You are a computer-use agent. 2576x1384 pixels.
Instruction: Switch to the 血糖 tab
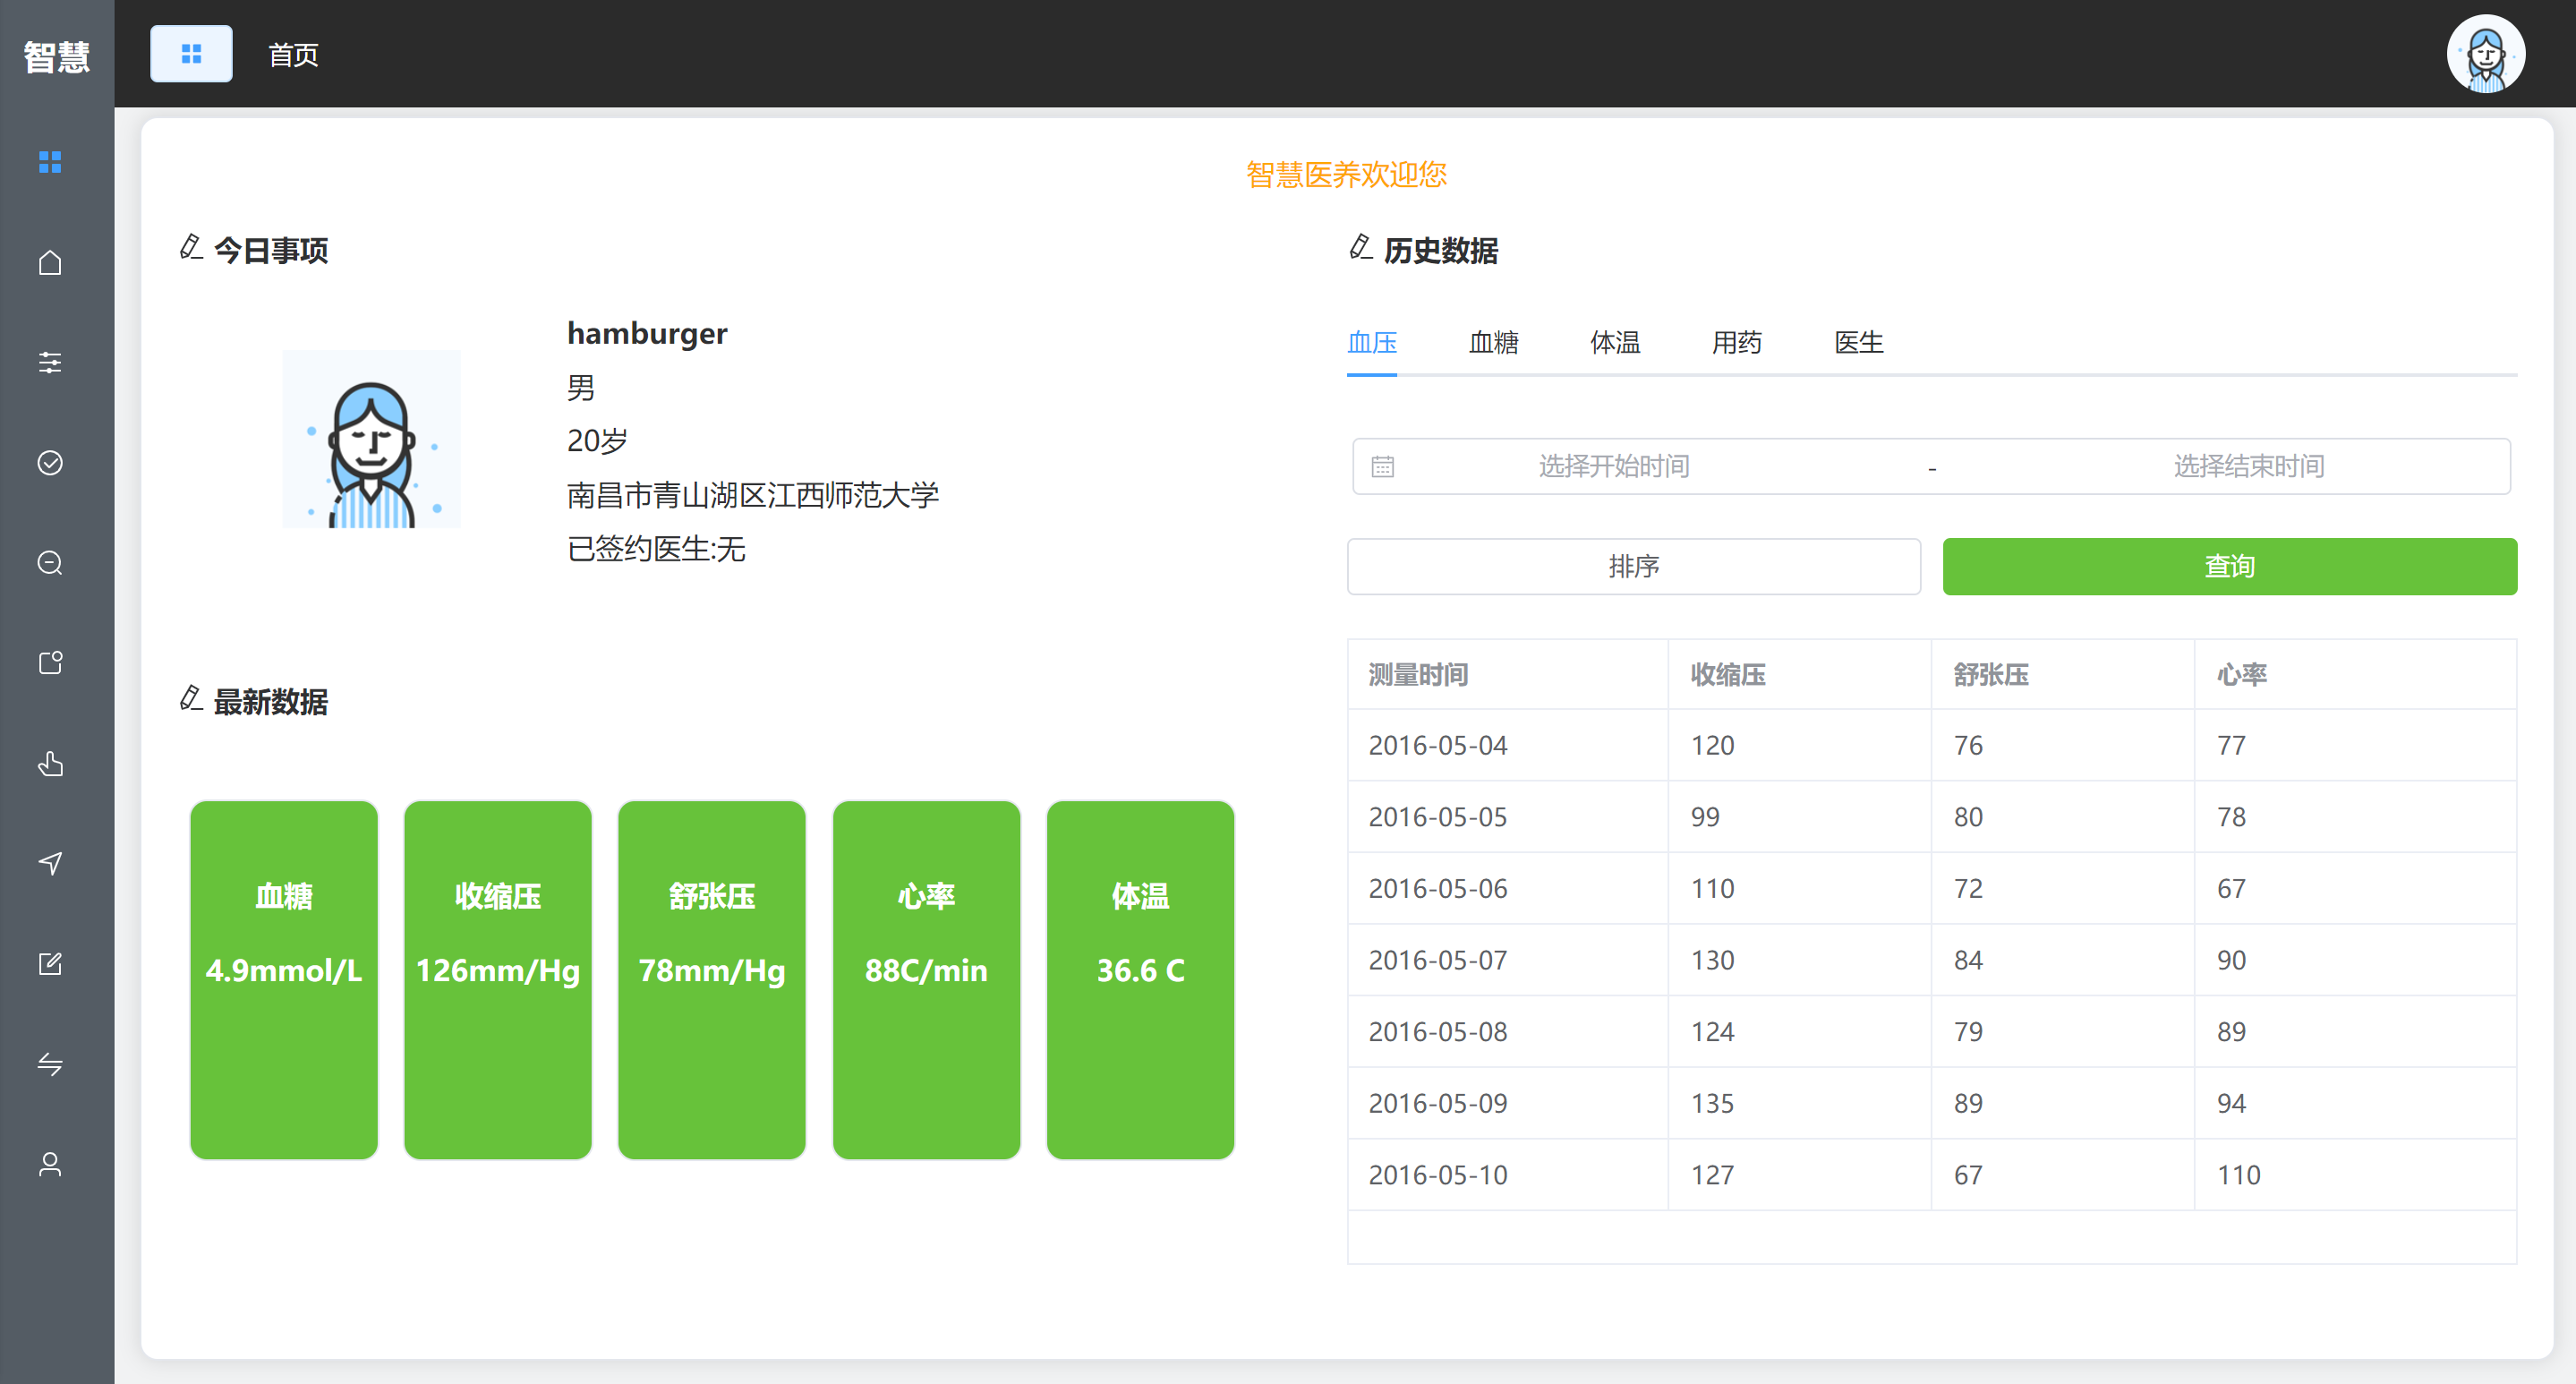[1494, 343]
